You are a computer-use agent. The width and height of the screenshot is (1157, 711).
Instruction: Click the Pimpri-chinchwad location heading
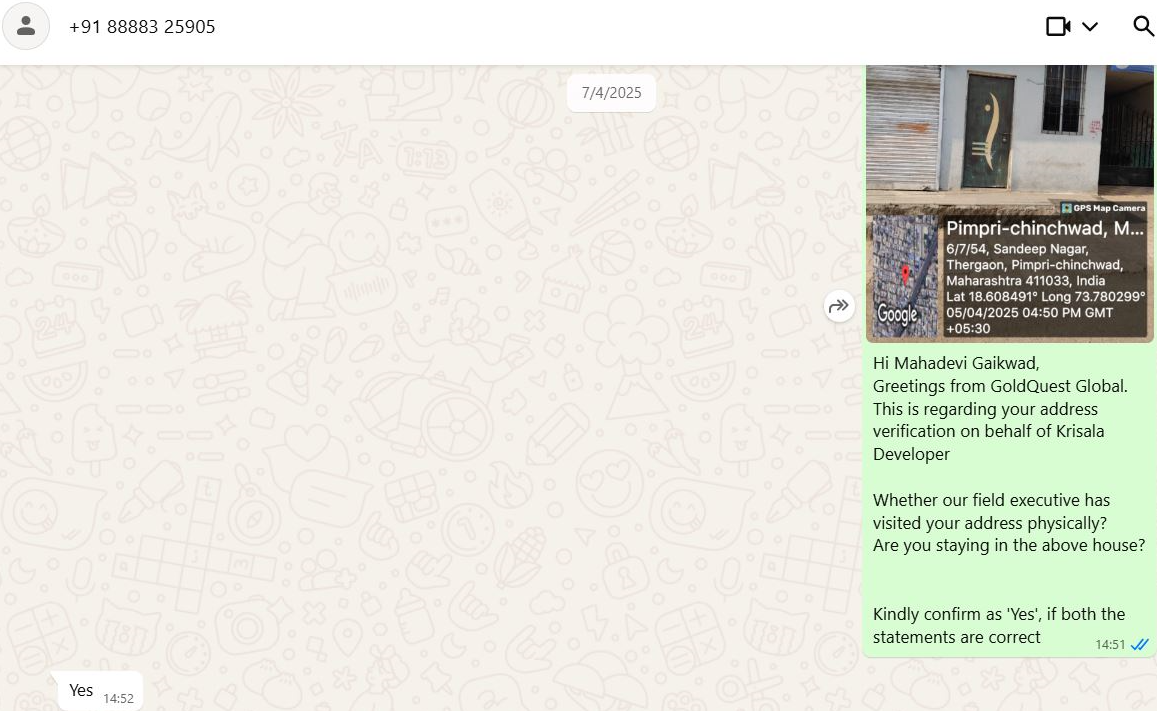pyautogui.click(x=1045, y=228)
